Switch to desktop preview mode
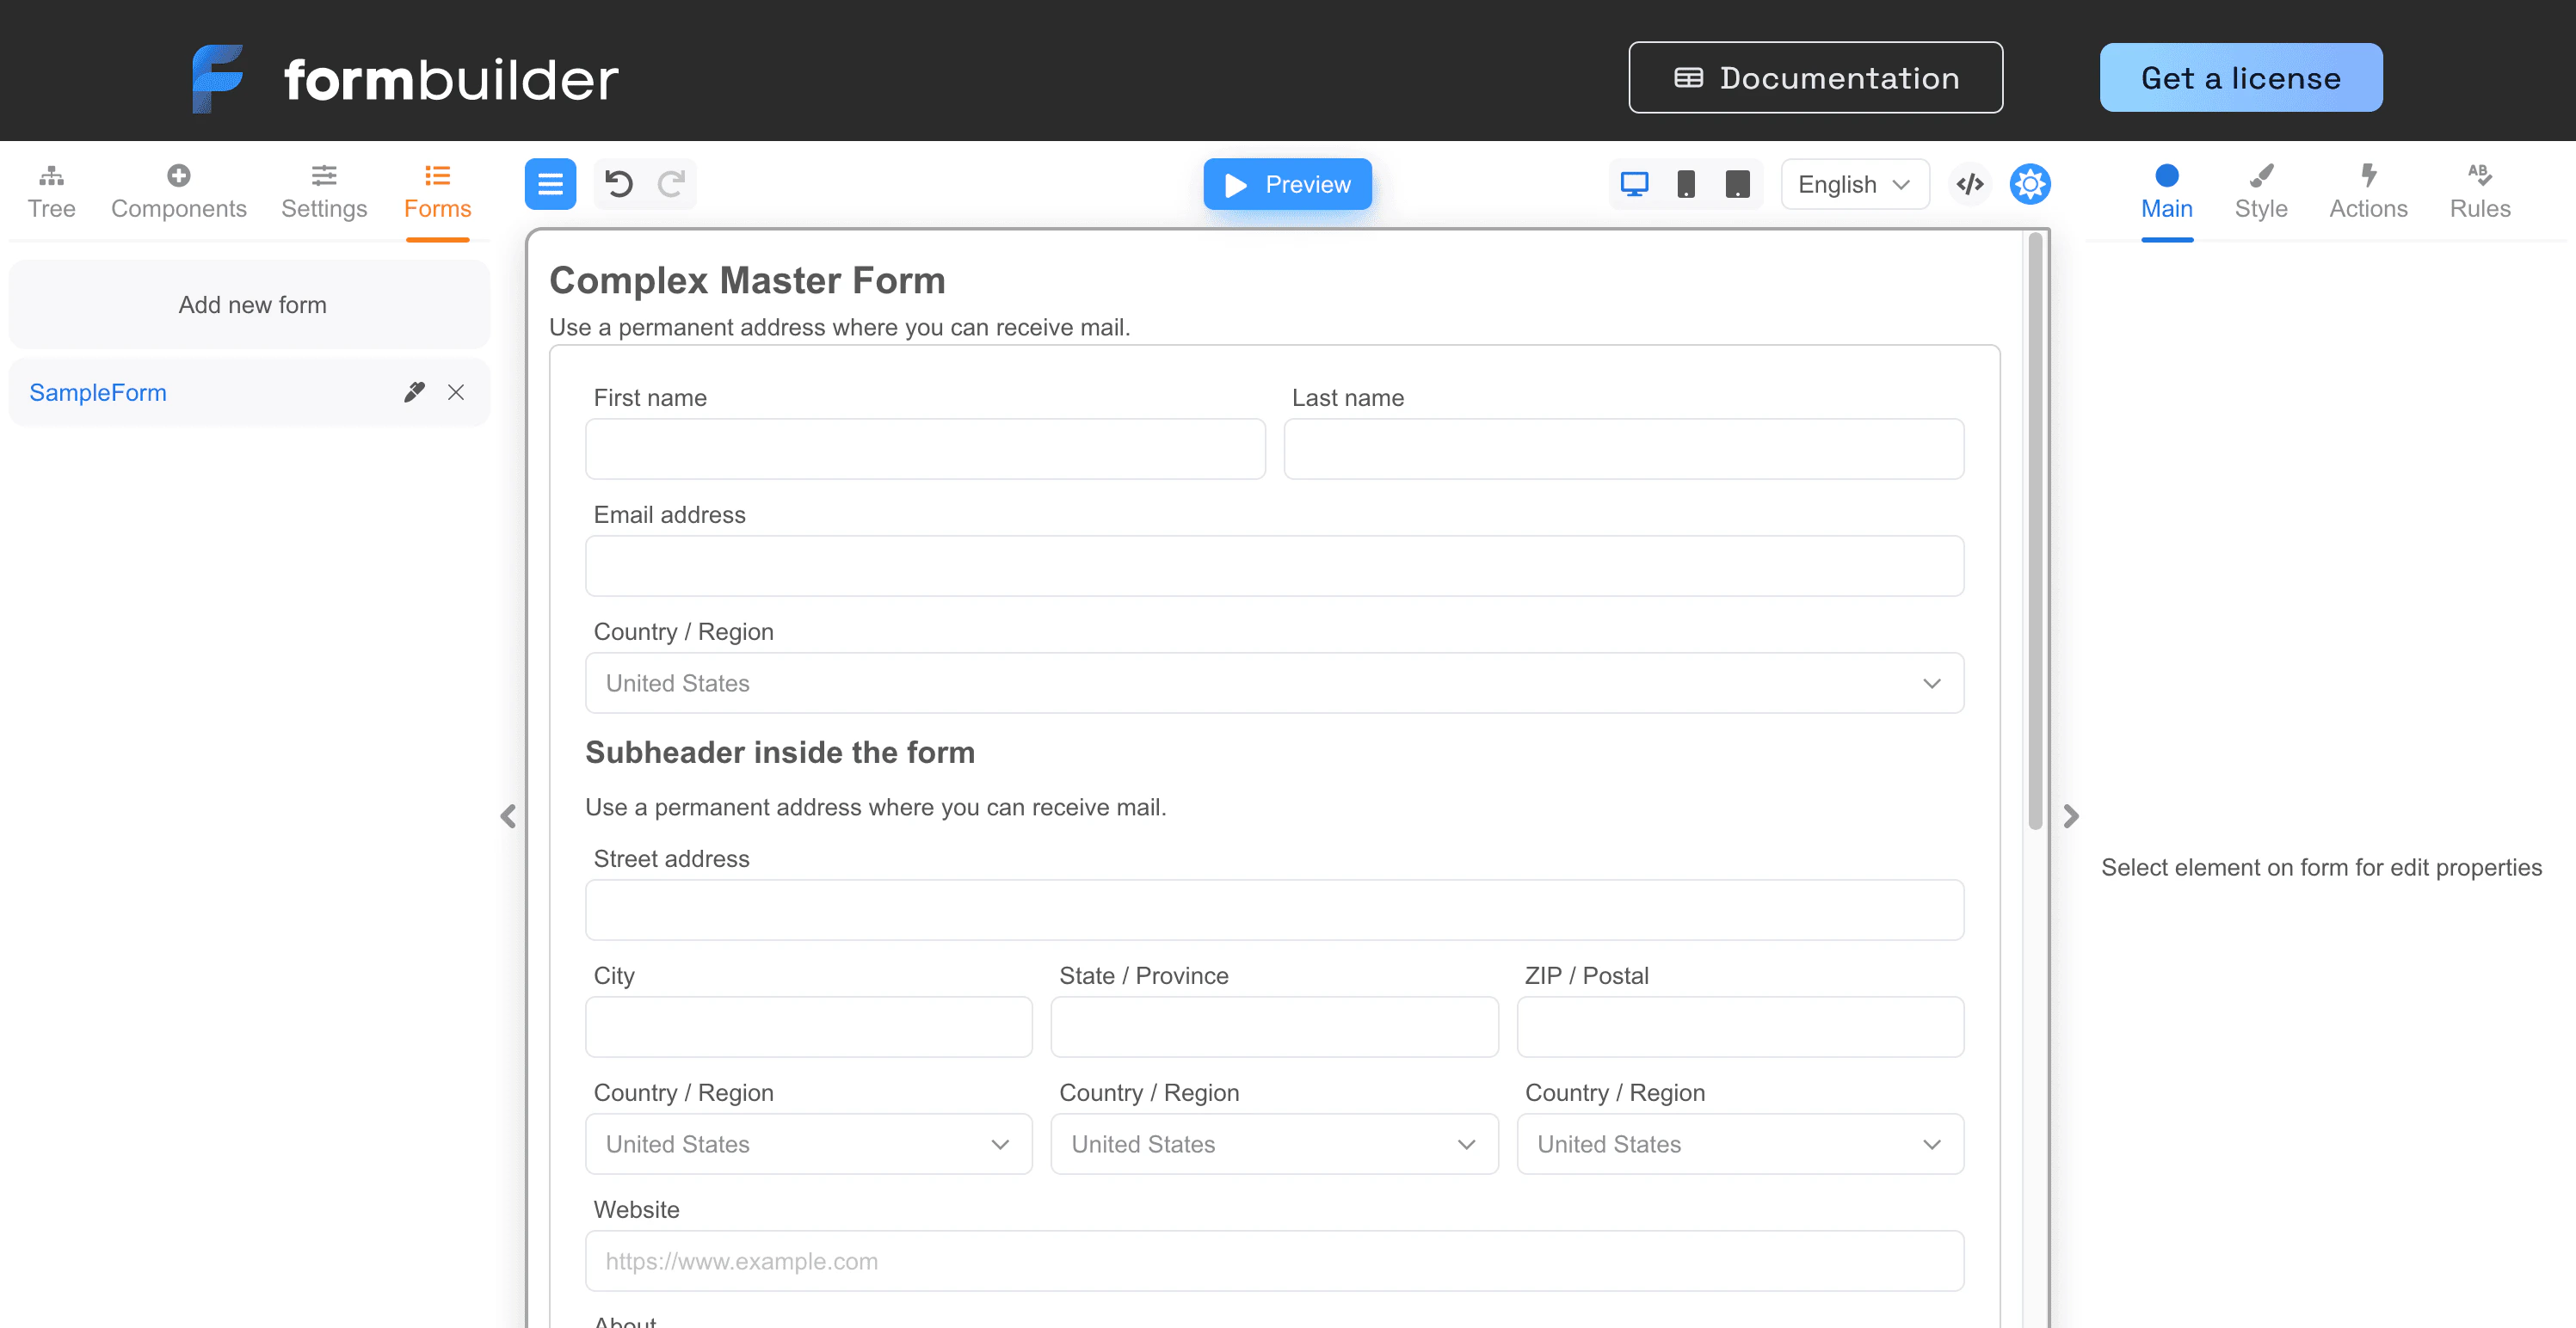2576x1328 pixels. tap(1634, 184)
